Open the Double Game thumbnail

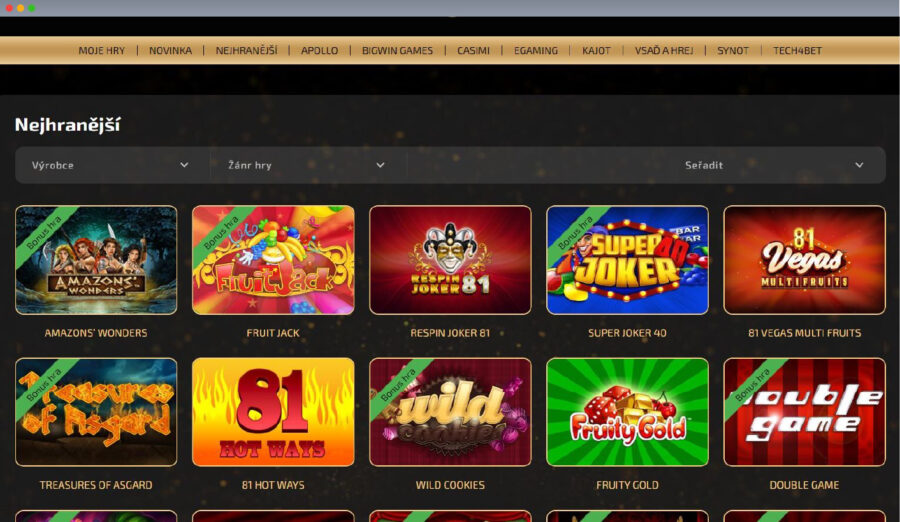804,412
